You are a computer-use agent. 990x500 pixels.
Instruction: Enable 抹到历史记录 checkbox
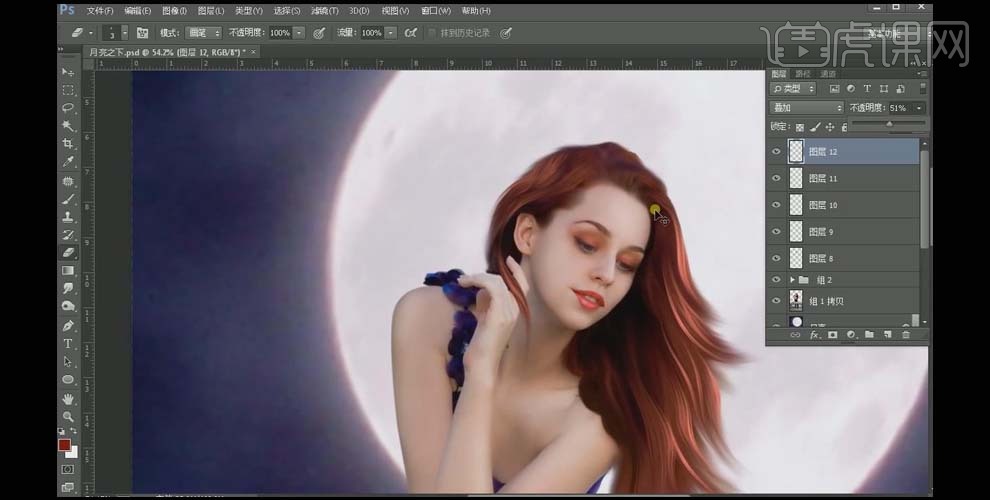[x=432, y=33]
